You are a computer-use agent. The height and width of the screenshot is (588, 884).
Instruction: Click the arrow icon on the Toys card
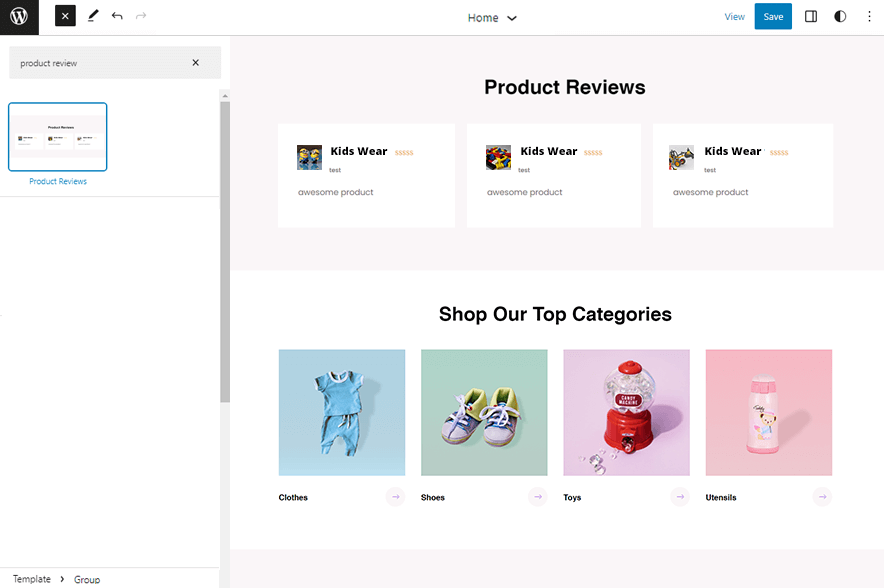pyautogui.click(x=680, y=497)
